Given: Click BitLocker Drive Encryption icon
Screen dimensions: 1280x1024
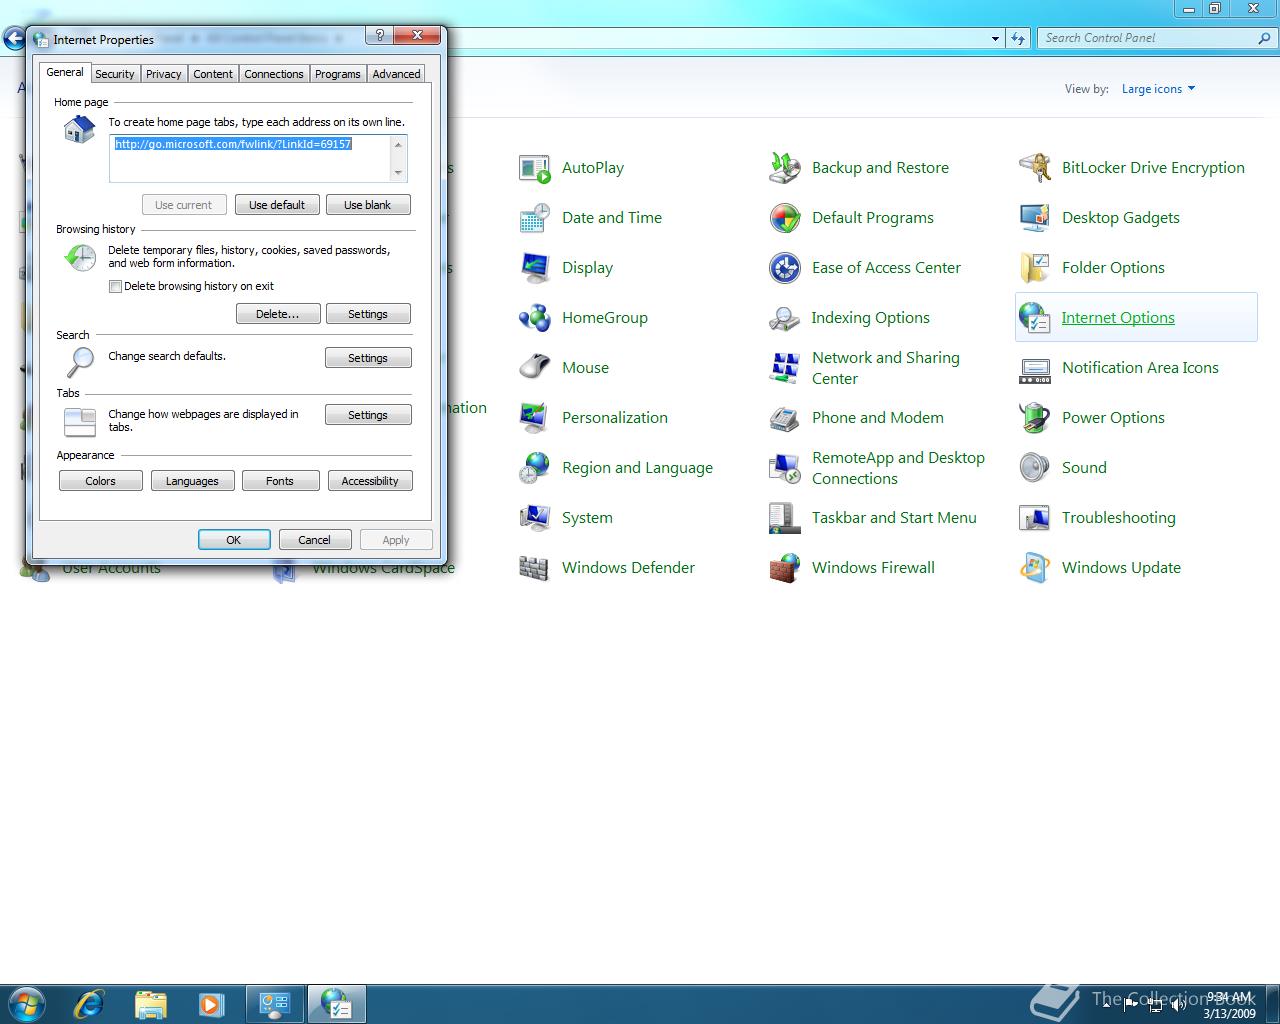Looking at the screenshot, I should pyautogui.click(x=1035, y=168).
